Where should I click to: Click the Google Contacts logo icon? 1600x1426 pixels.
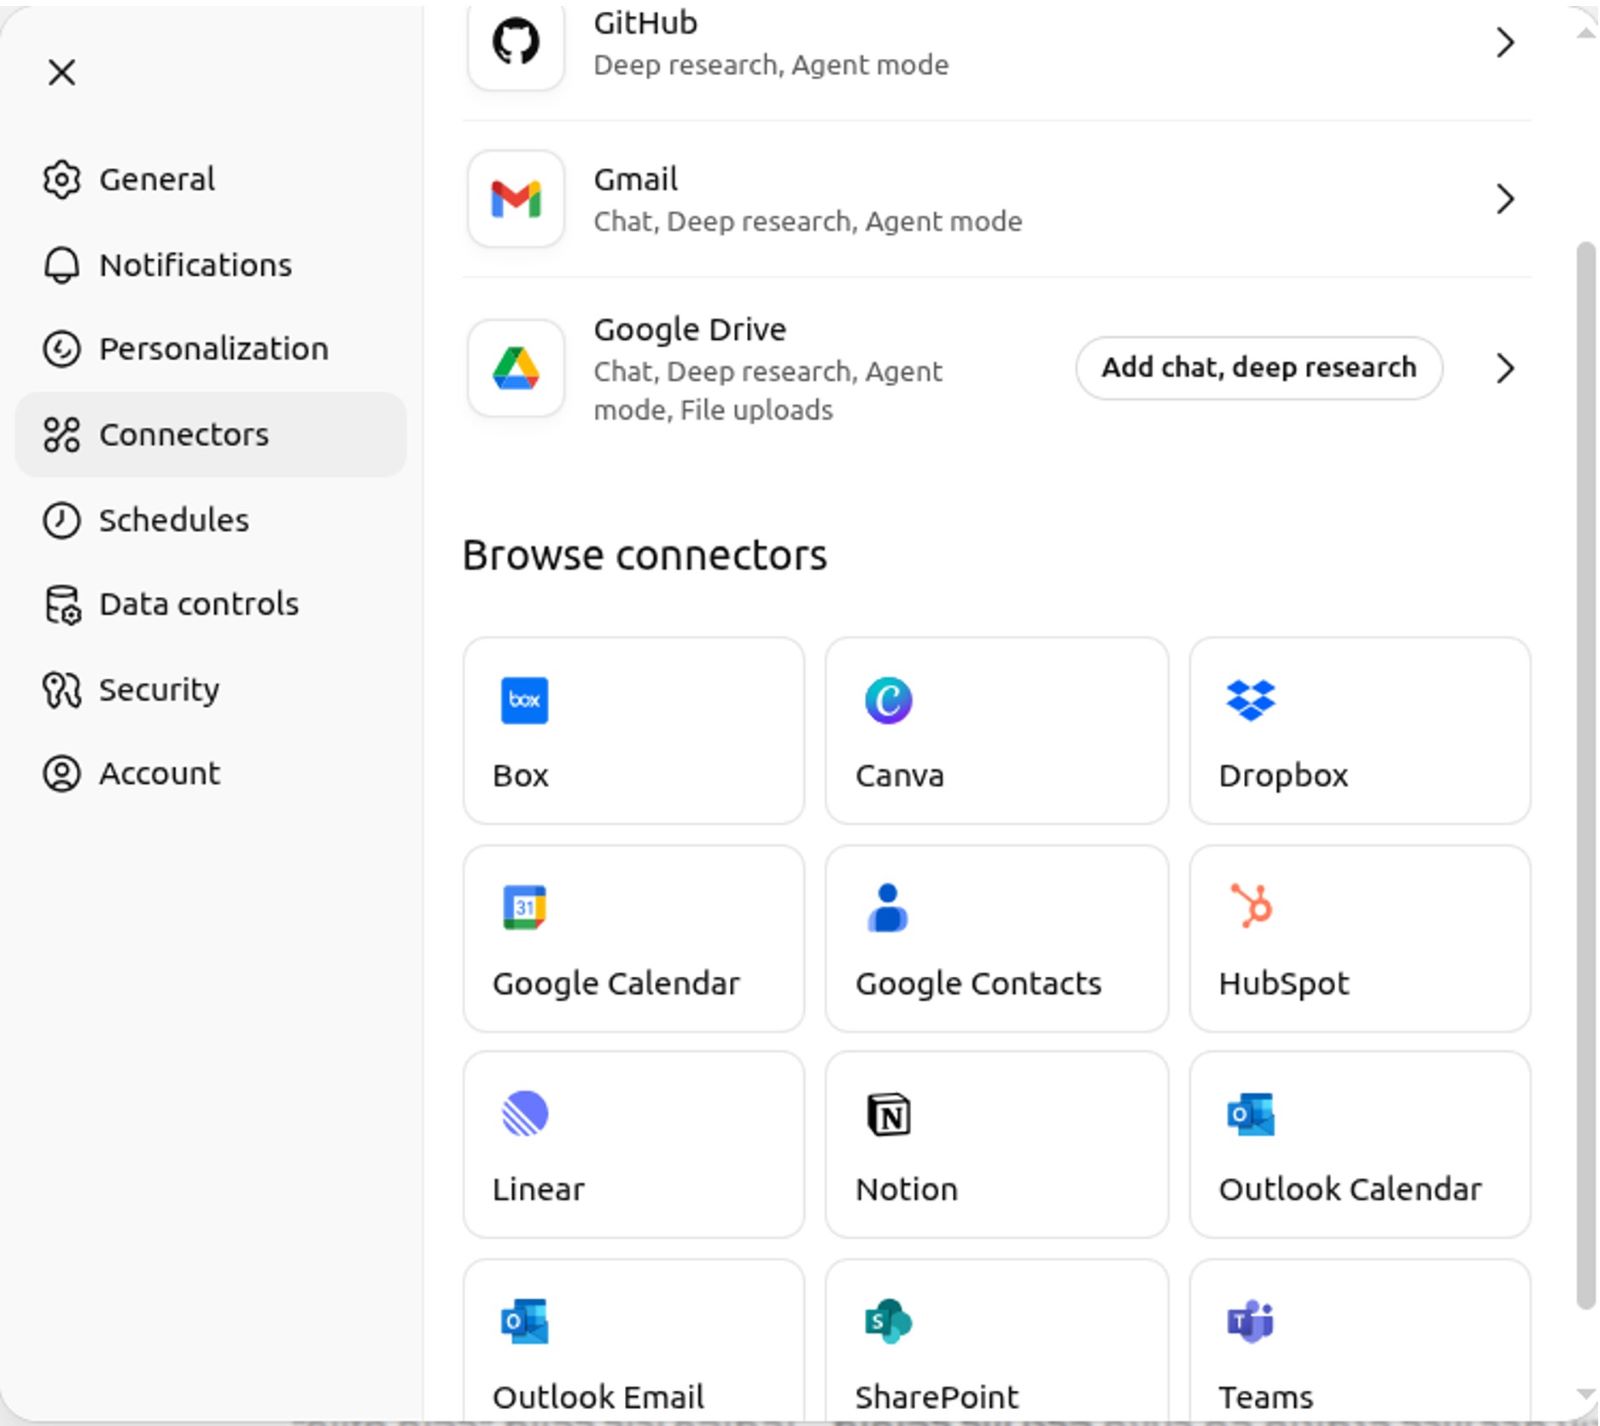coord(888,907)
